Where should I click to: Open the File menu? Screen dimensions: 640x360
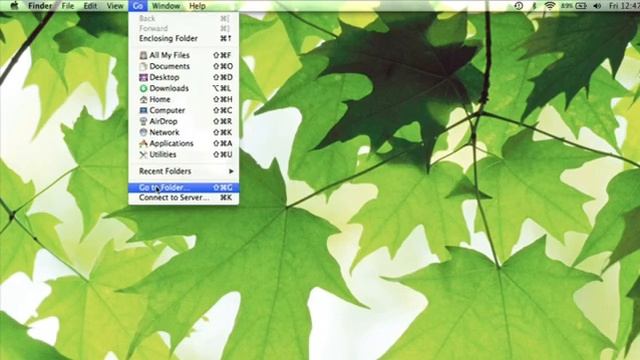67,6
